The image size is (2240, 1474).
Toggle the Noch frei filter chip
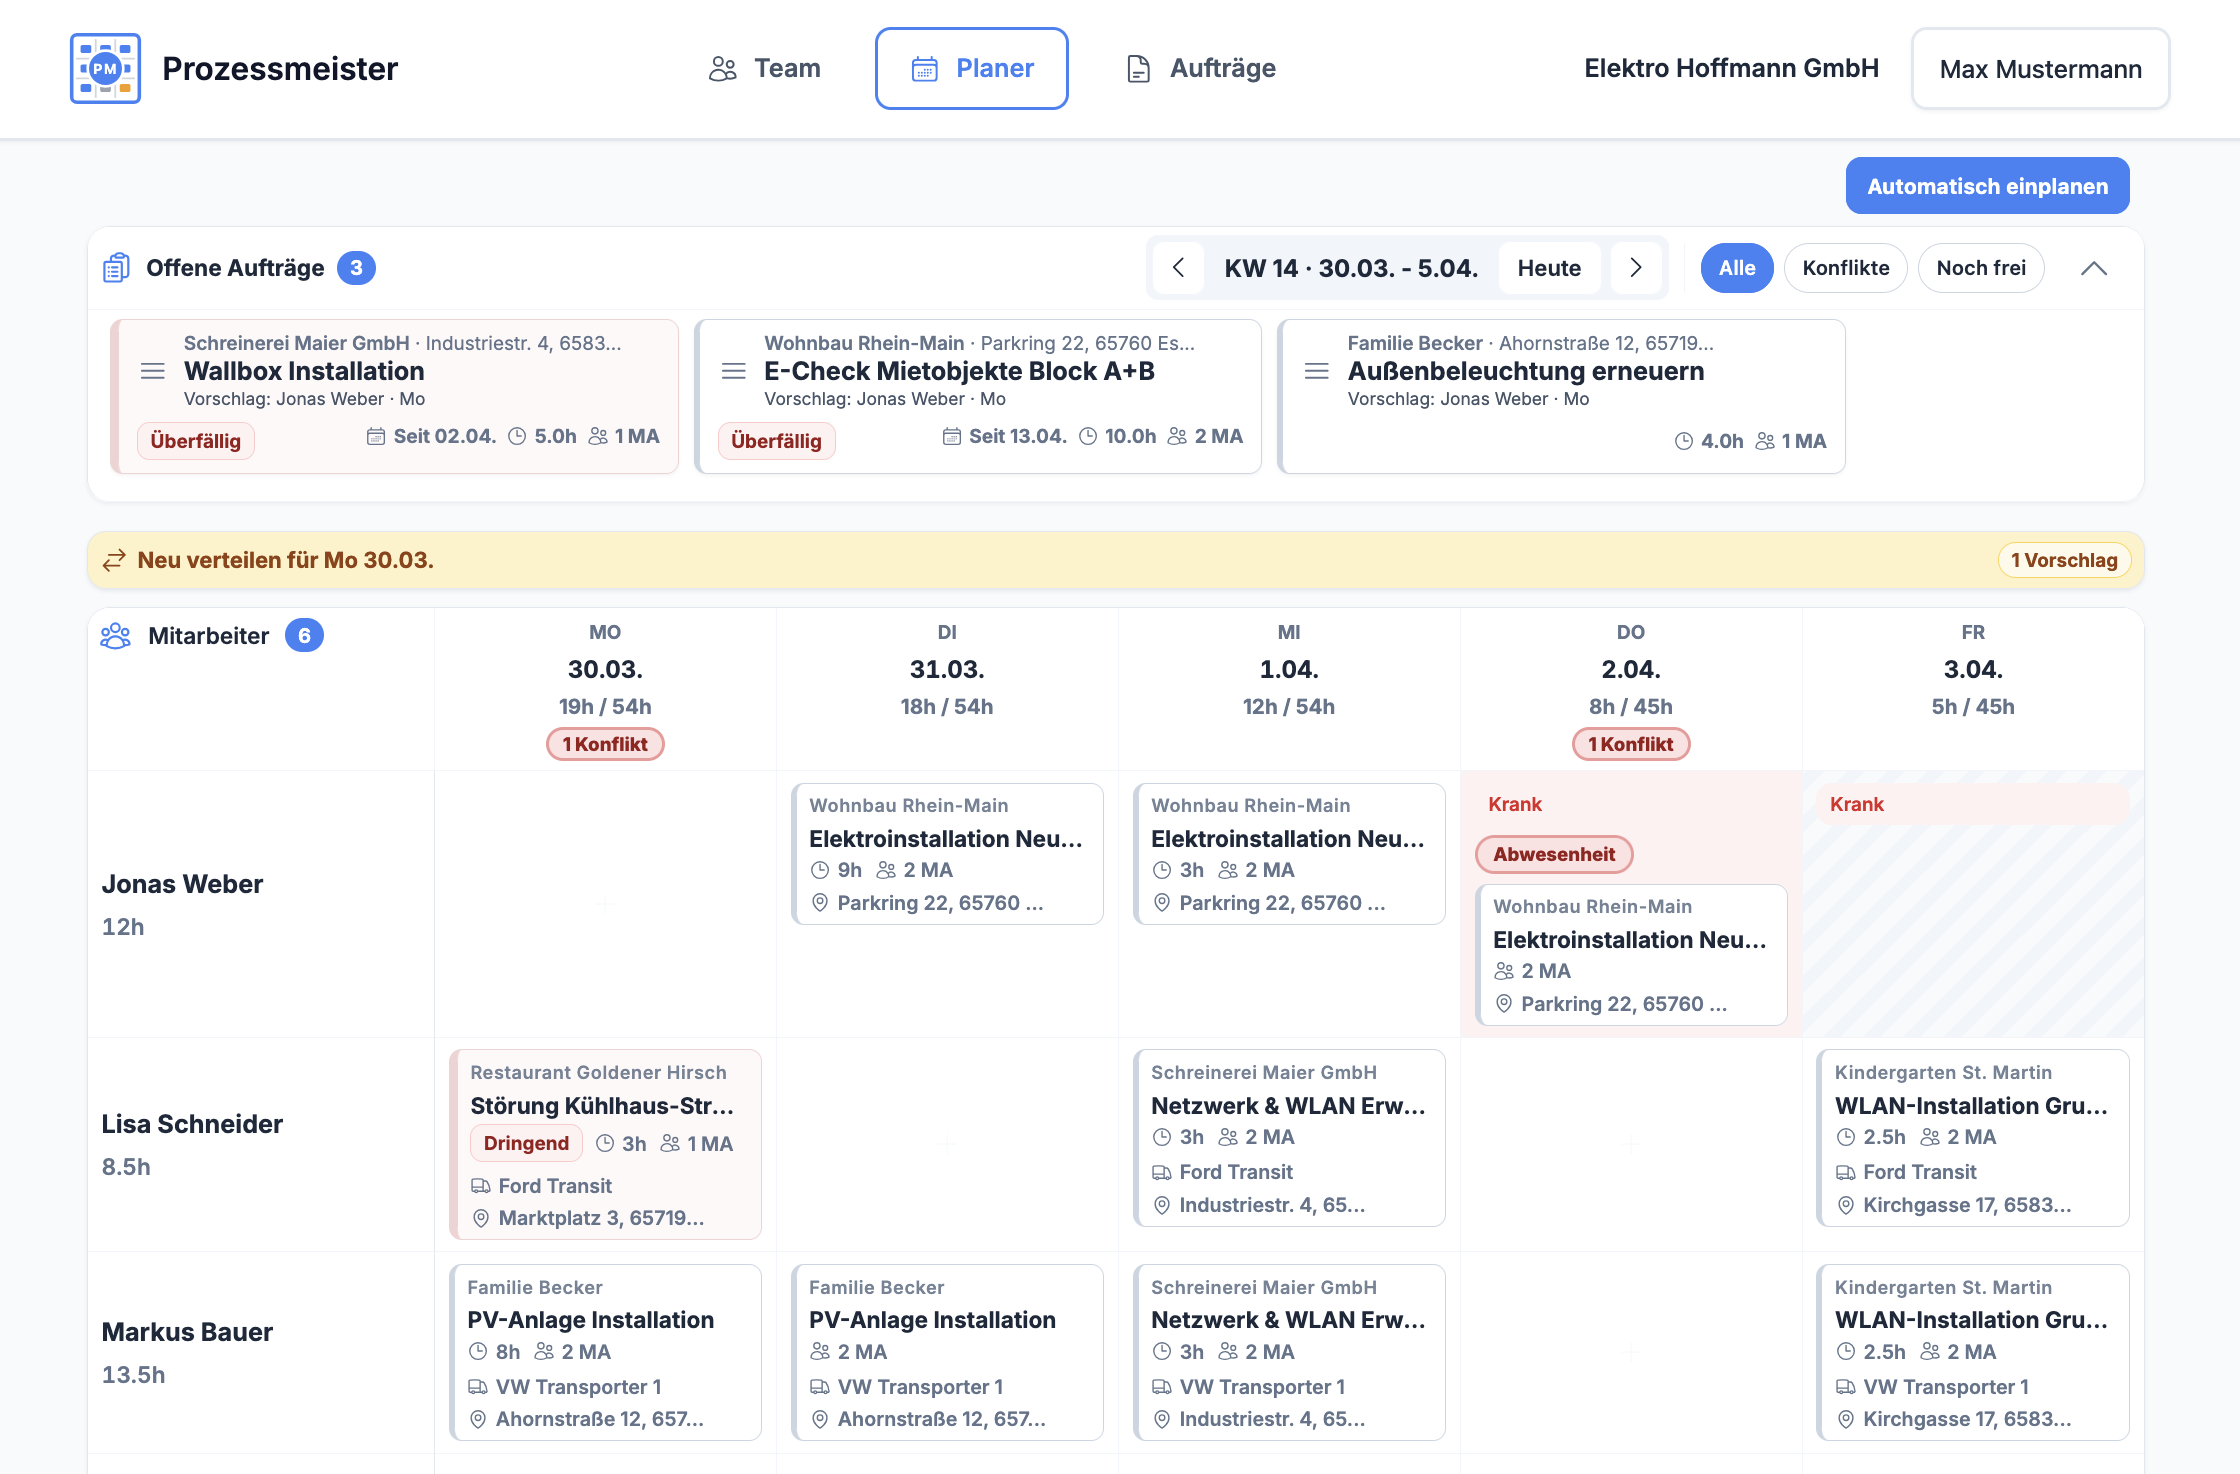pyautogui.click(x=1980, y=268)
